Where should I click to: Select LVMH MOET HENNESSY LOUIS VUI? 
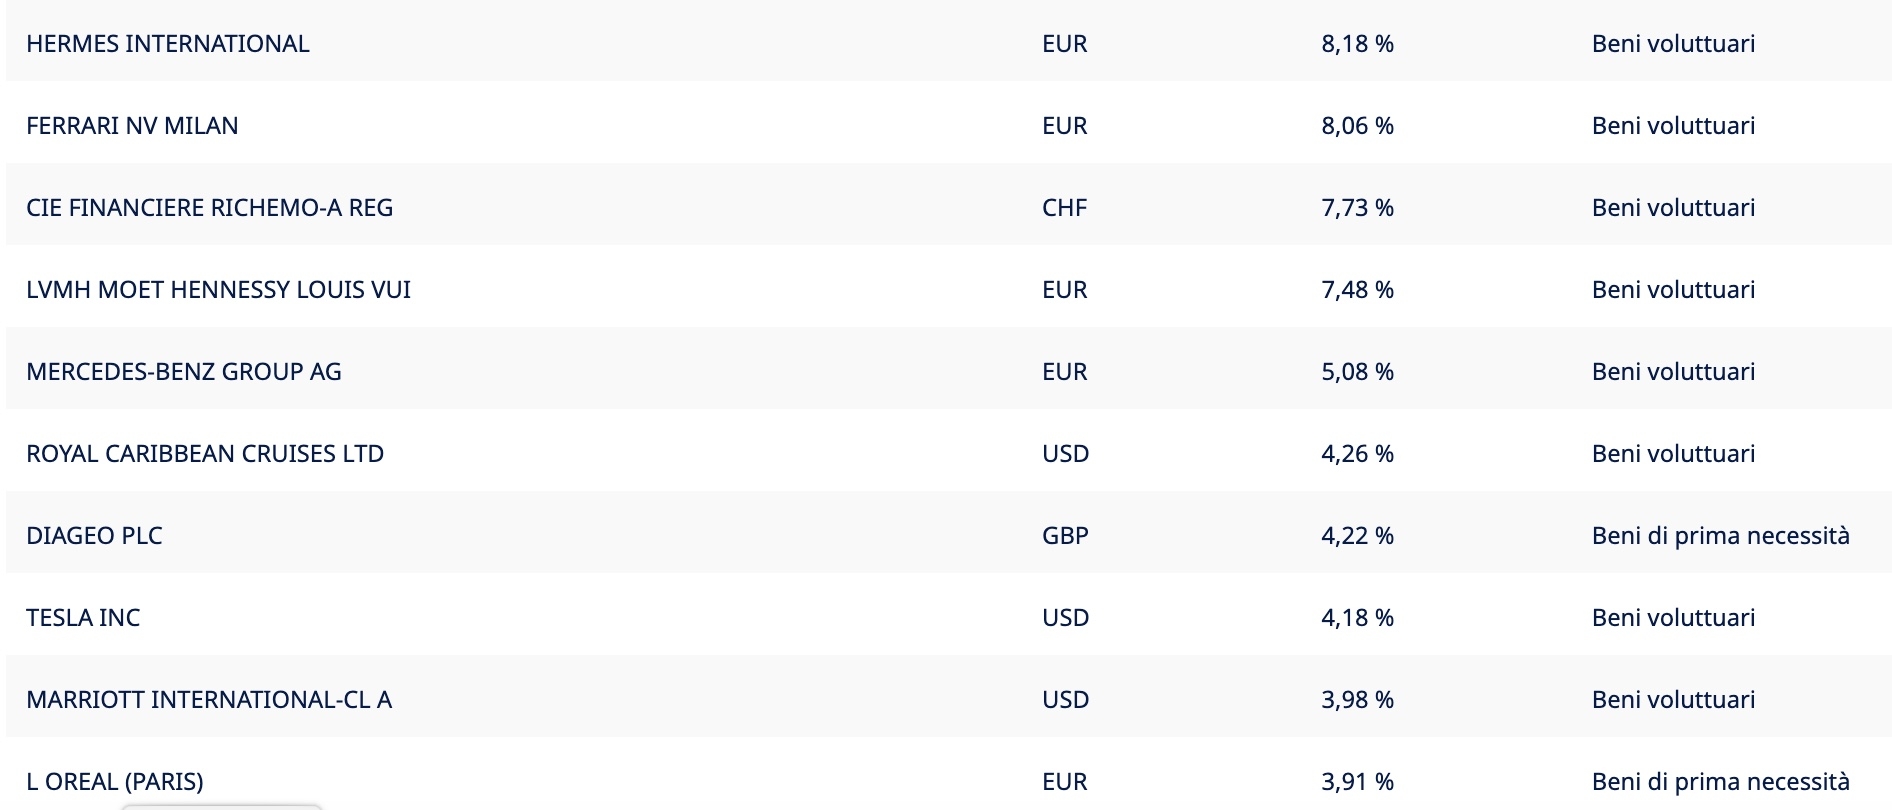pyautogui.click(x=218, y=290)
